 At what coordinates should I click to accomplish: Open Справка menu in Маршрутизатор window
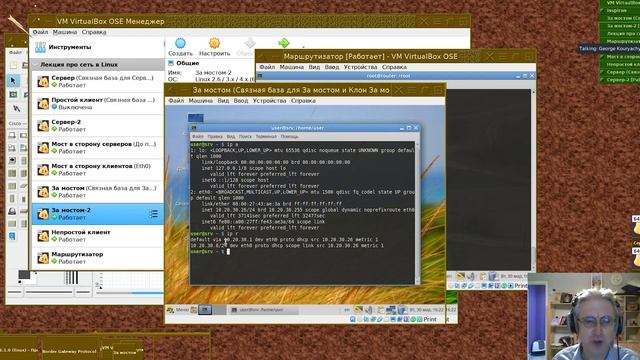coord(394,67)
